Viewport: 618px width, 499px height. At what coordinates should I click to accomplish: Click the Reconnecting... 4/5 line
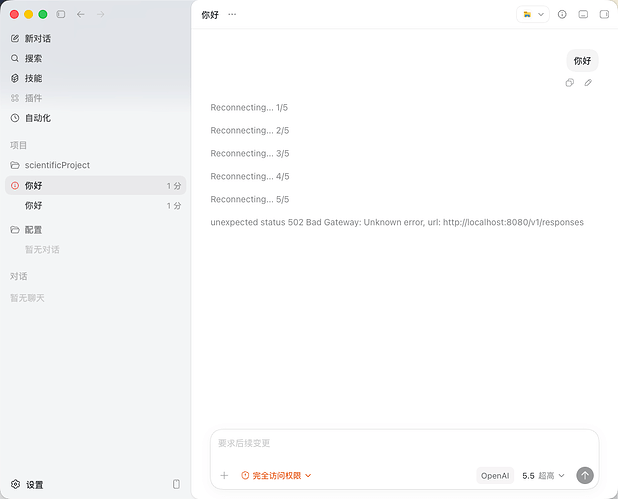pyautogui.click(x=249, y=177)
